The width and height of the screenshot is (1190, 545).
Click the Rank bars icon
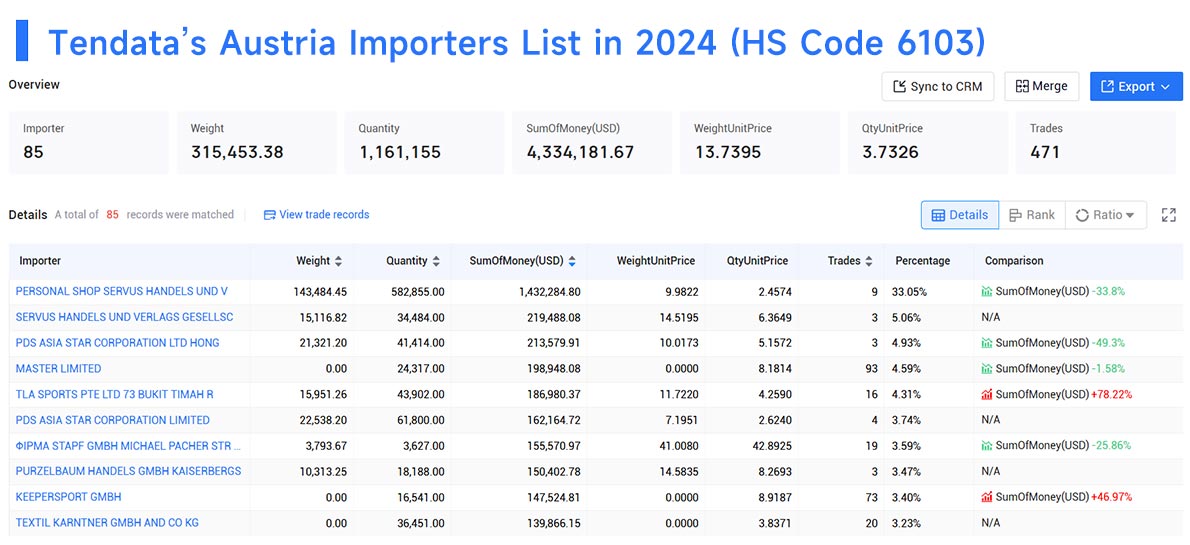click(x=1015, y=216)
